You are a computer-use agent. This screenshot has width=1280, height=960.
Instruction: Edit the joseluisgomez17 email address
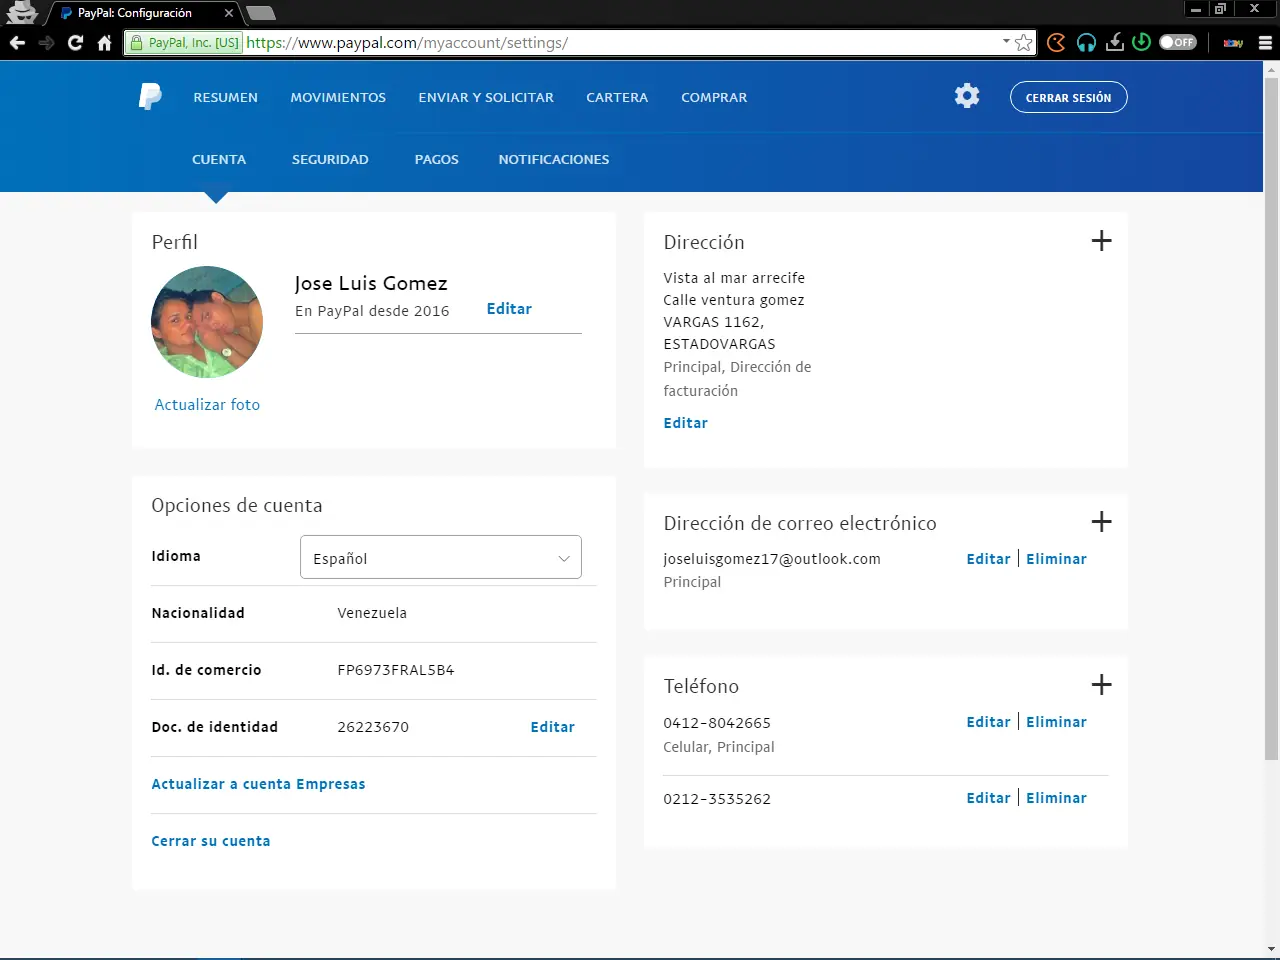coord(988,559)
